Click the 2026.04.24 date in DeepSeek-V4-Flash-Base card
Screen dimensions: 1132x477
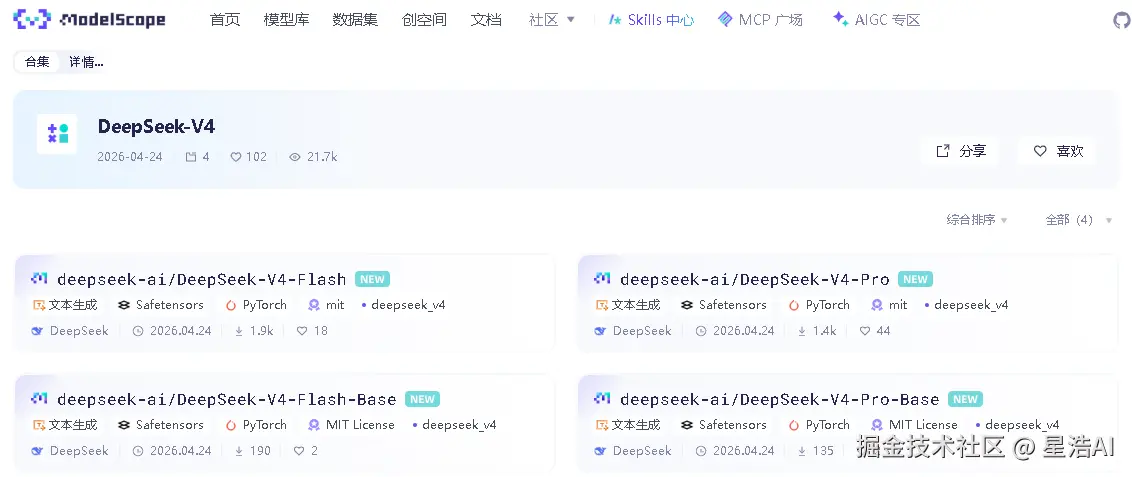[x=180, y=451]
